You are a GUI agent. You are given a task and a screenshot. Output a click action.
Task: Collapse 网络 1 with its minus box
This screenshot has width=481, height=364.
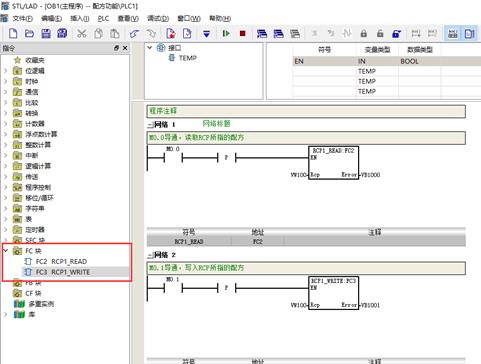coord(150,125)
